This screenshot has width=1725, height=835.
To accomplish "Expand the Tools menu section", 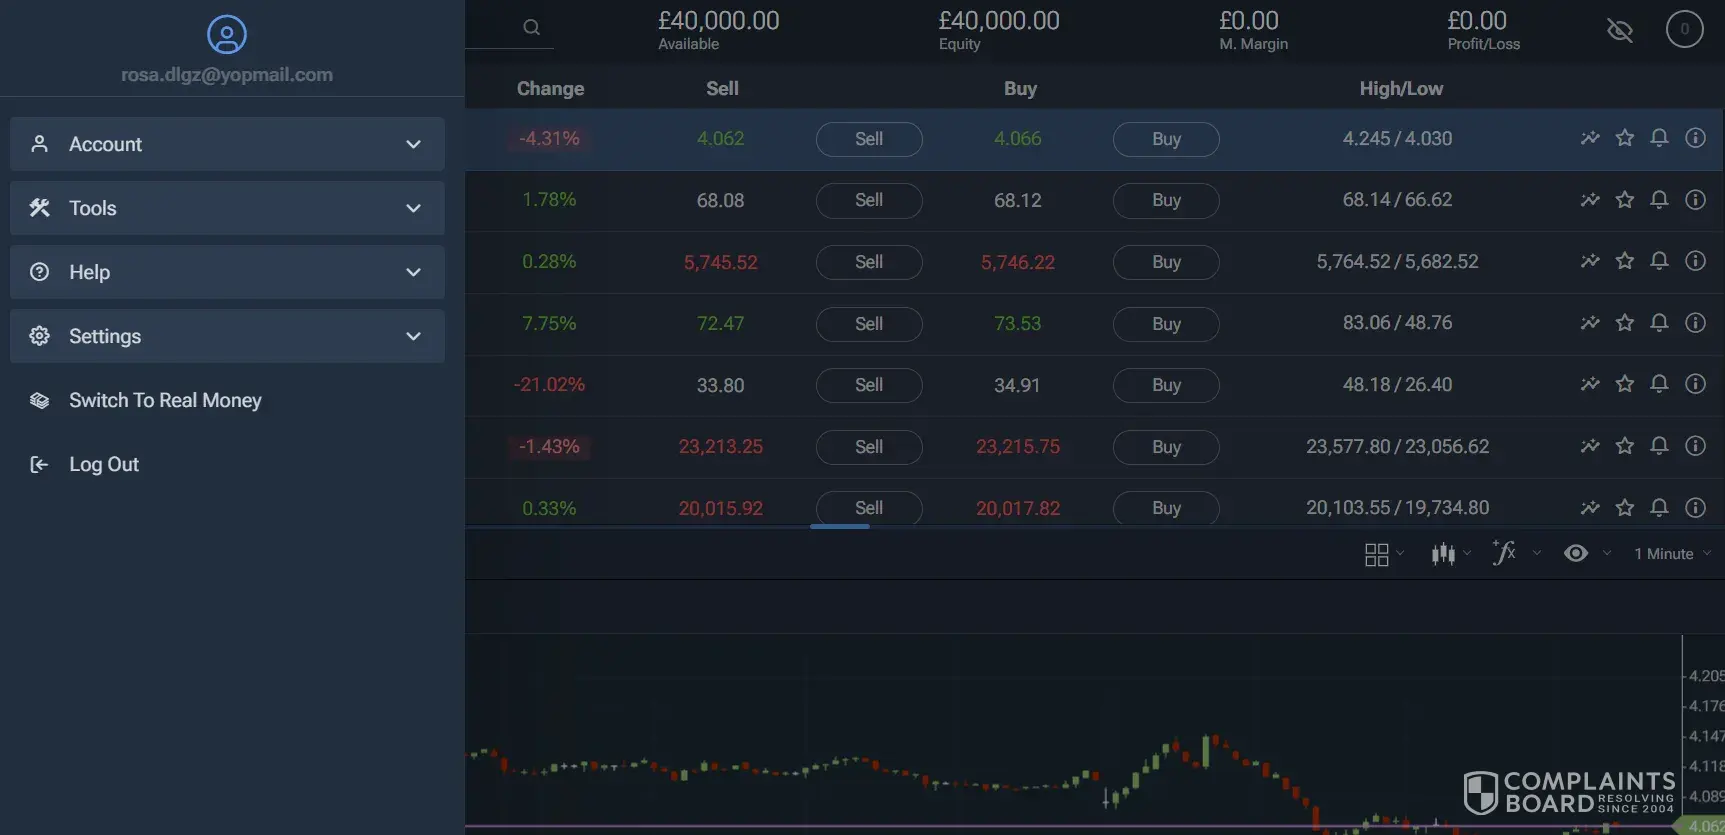I will tap(227, 208).
